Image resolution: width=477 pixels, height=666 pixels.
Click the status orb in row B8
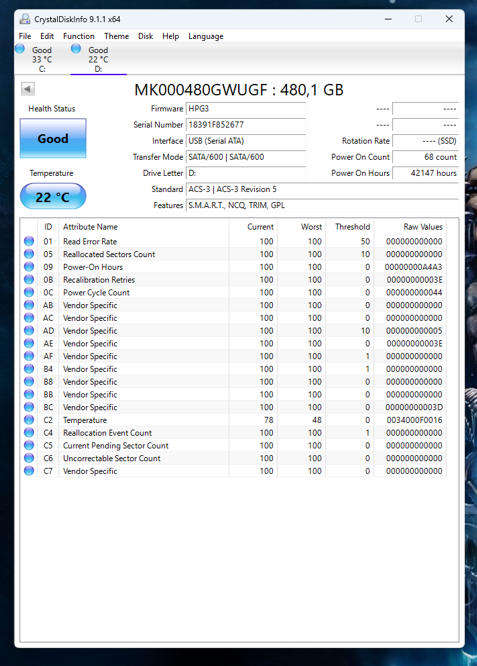pyautogui.click(x=29, y=381)
